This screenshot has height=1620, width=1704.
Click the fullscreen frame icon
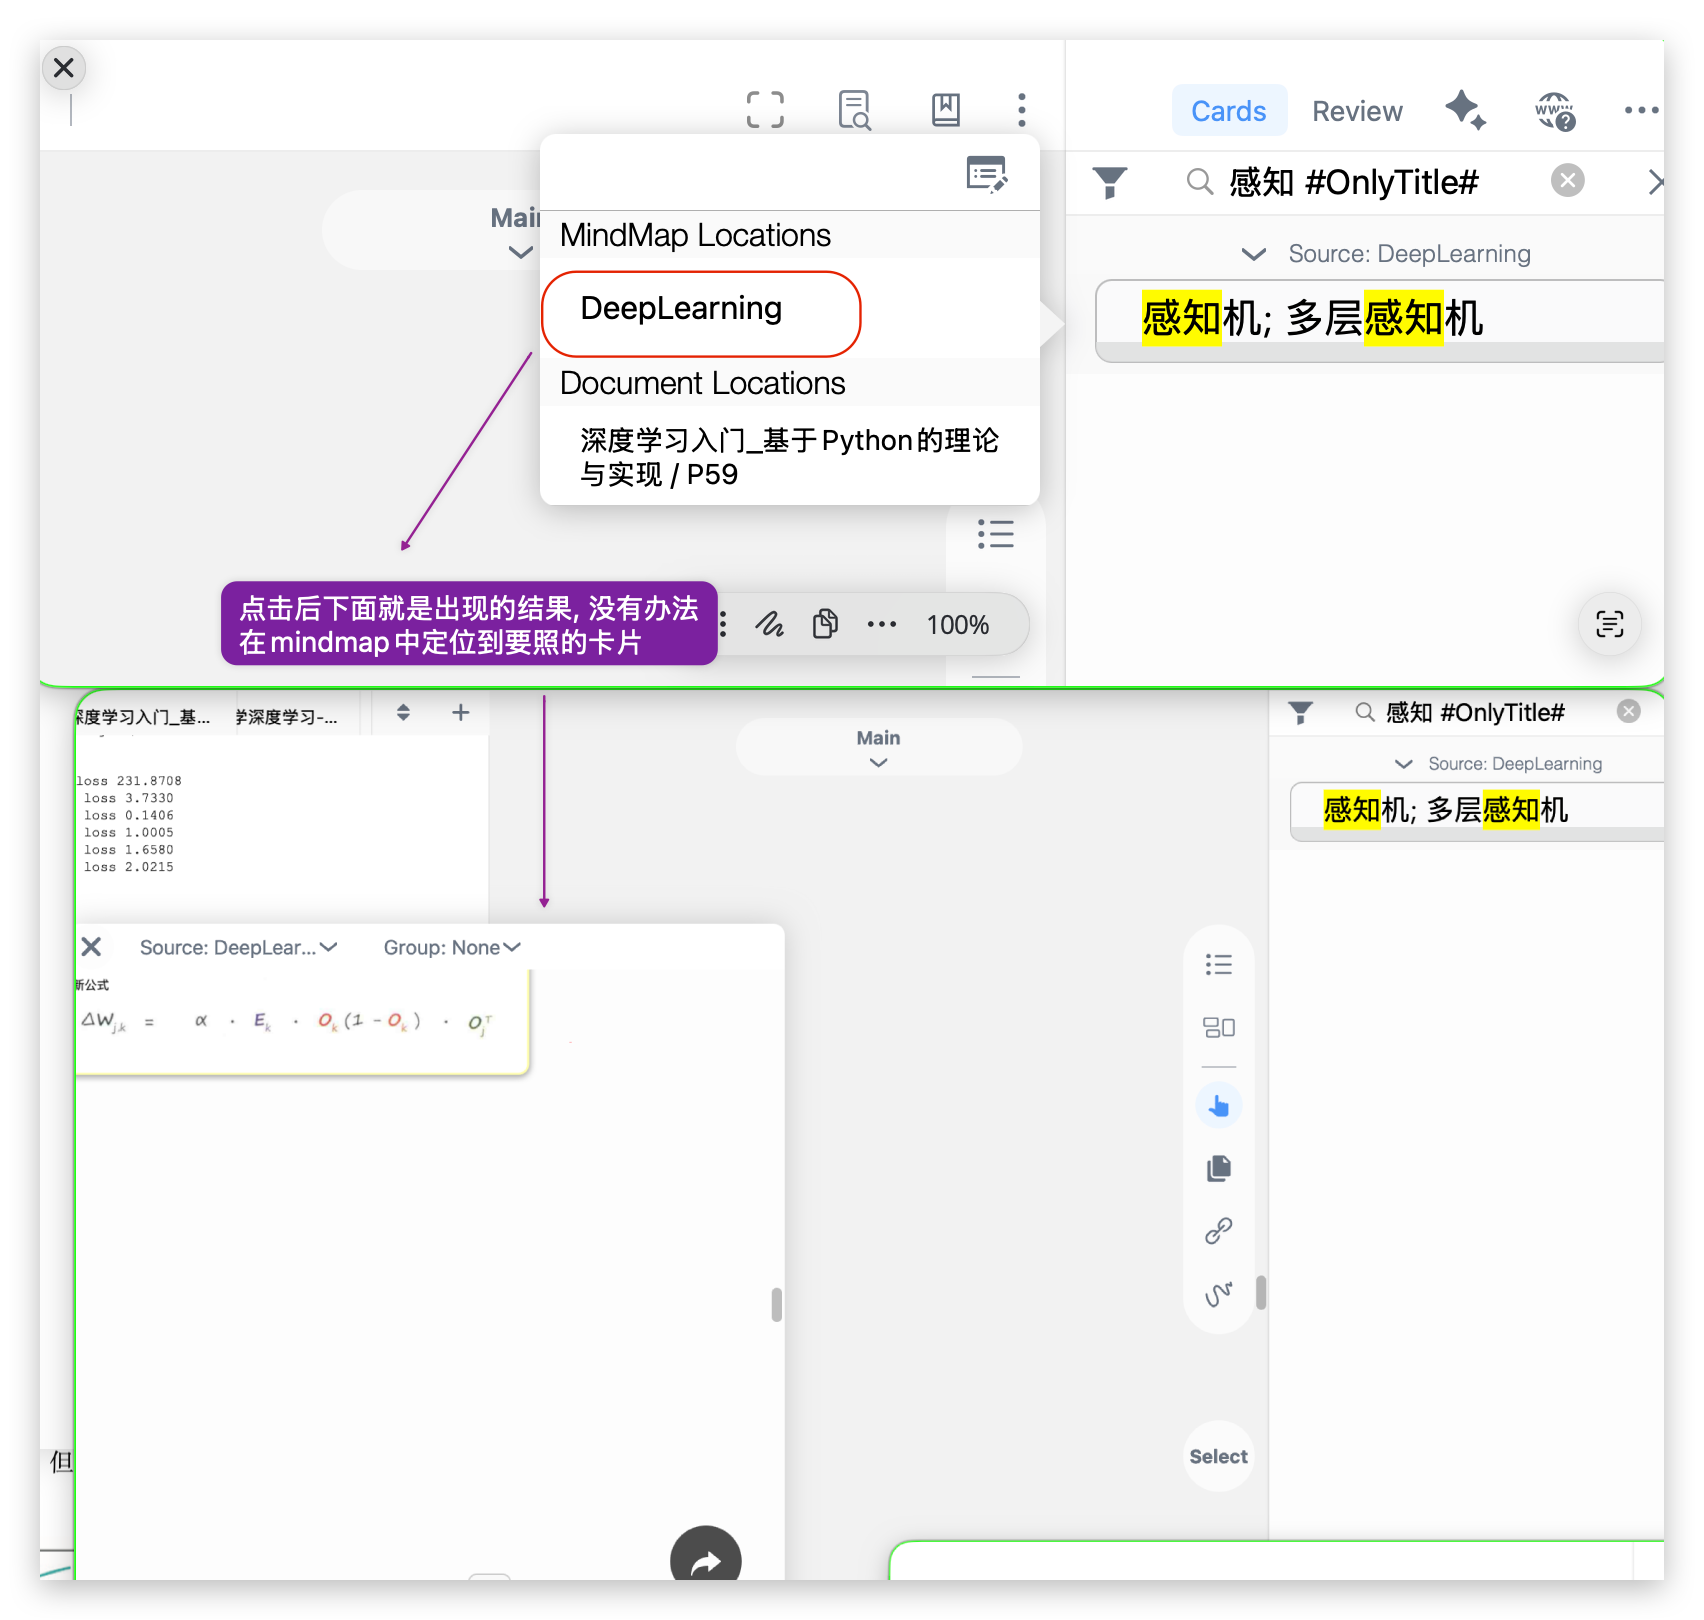pos(765,109)
